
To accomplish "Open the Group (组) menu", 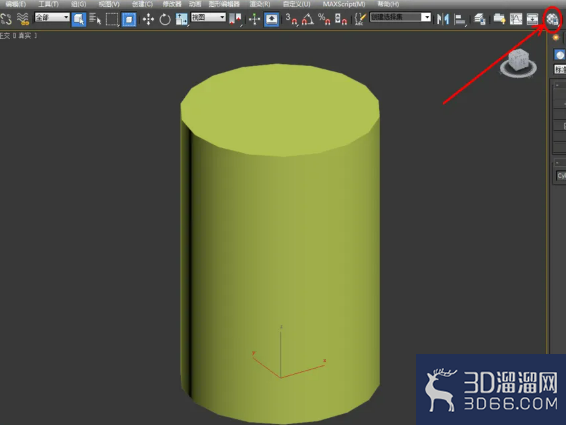I will click(x=78, y=4).
